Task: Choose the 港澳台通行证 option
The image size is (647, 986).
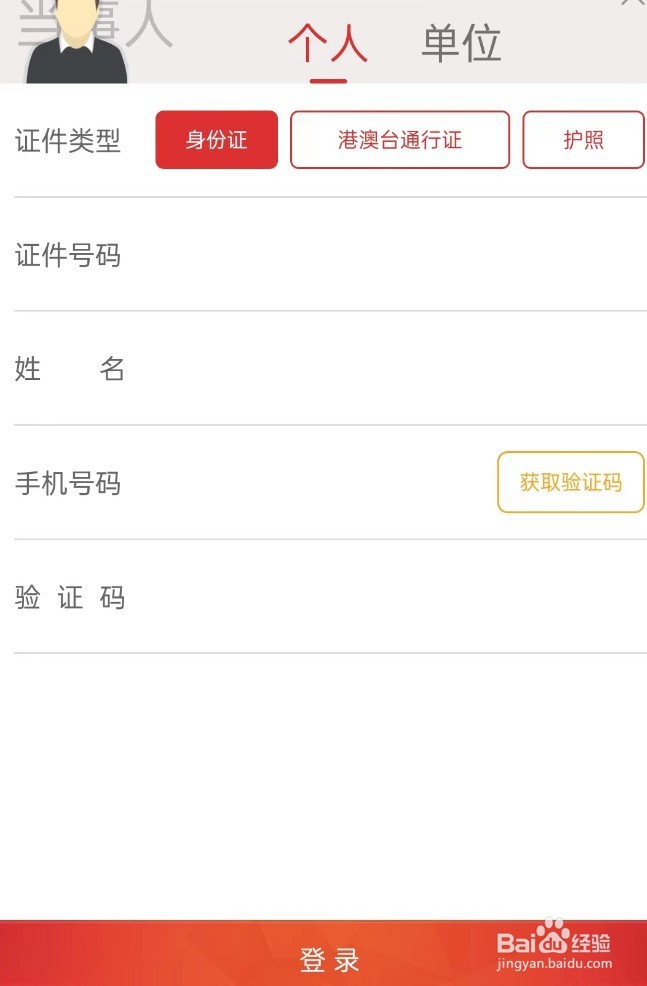Action: [400, 140]
